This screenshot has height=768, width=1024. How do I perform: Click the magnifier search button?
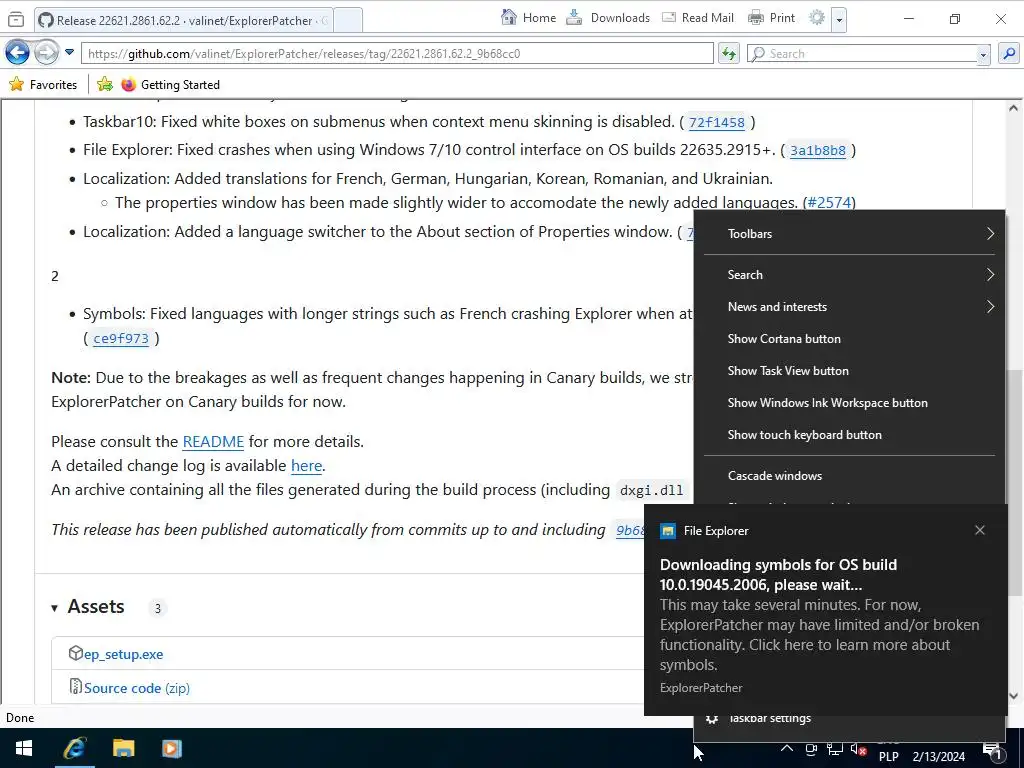1009,54
